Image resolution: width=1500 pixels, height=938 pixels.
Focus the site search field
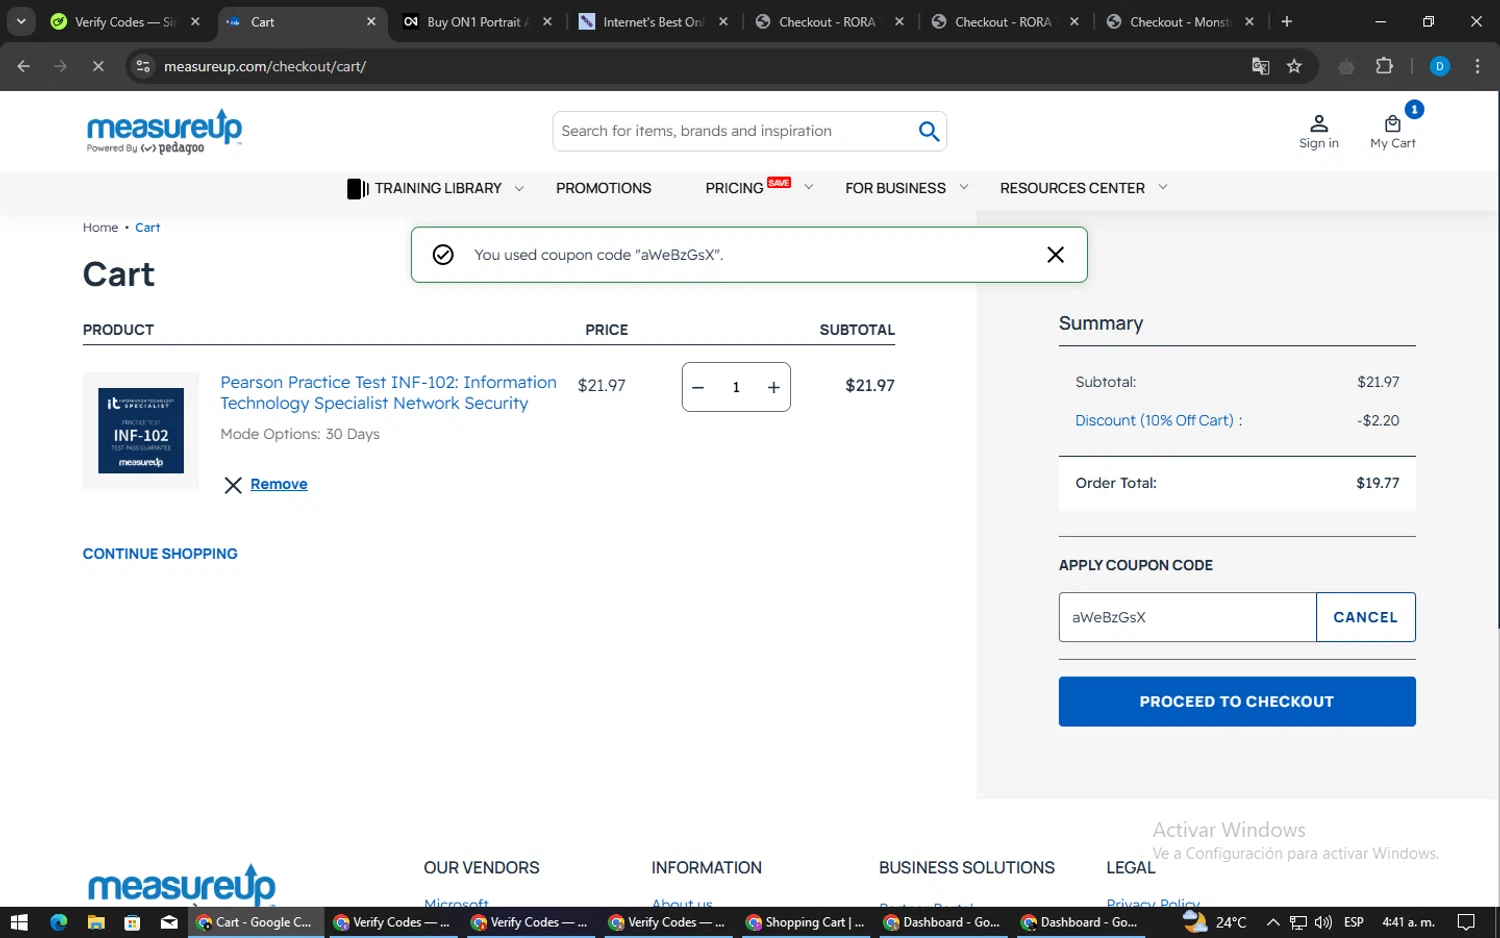click(x=735, y=131)
